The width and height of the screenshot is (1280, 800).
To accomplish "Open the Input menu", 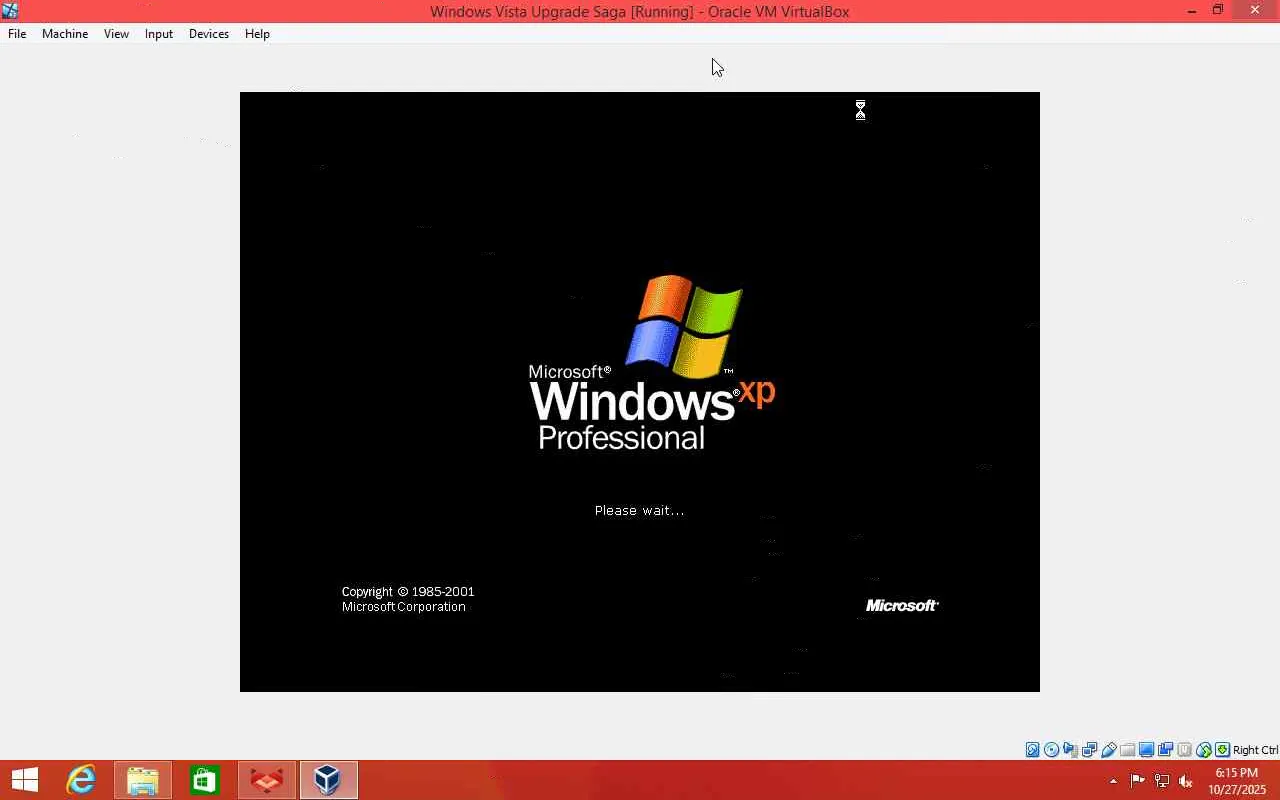I will click(x=159, y=34).
